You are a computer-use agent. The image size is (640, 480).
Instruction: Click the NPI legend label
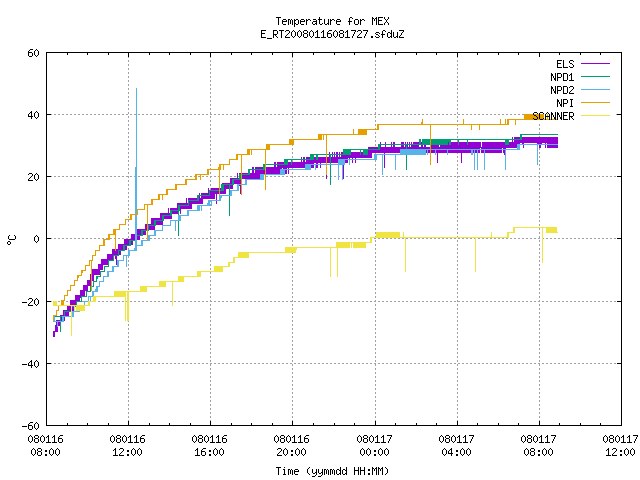(565, 103)
